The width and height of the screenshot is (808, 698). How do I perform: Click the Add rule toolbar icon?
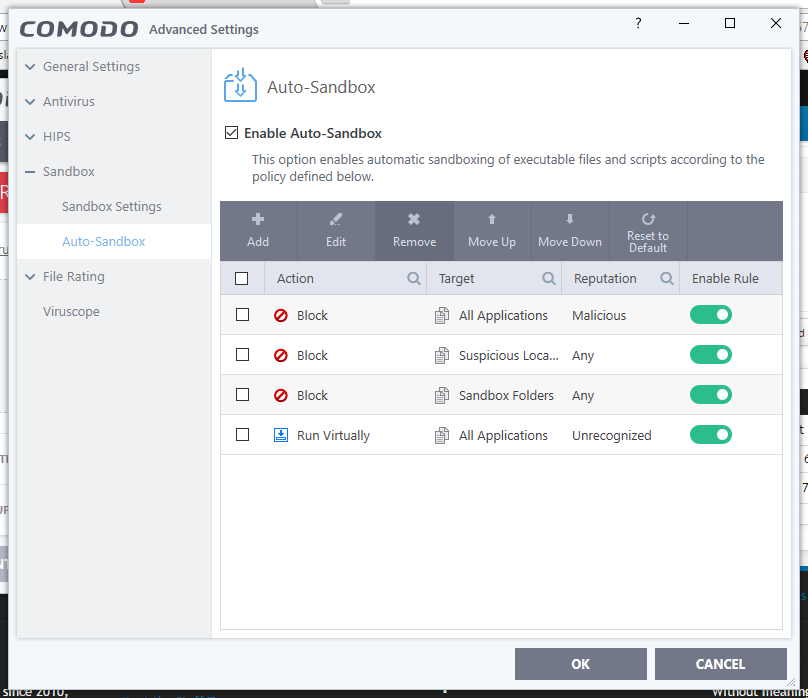pos(258,219)
